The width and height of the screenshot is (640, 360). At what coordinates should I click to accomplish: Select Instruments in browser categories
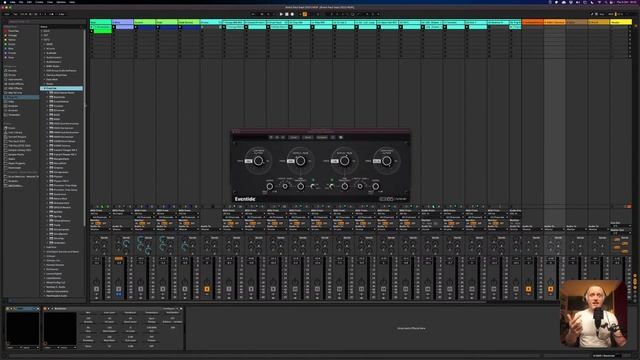point(15,80)
